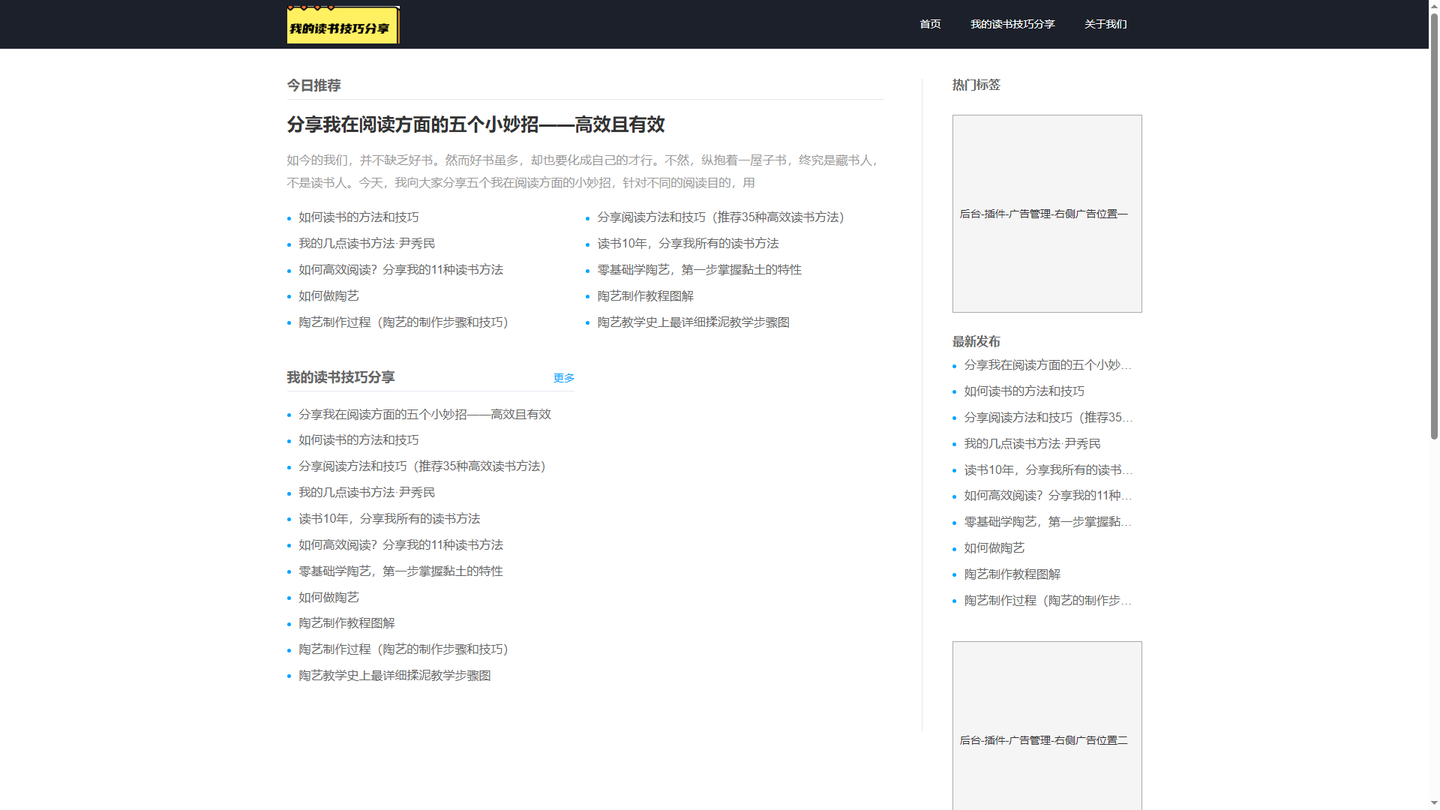1440x810 pixels.
Task: Open 读书10年，分享我所有的读书方法 under 今日推荐
Action: pyautogui.click(x=688, y=243)
